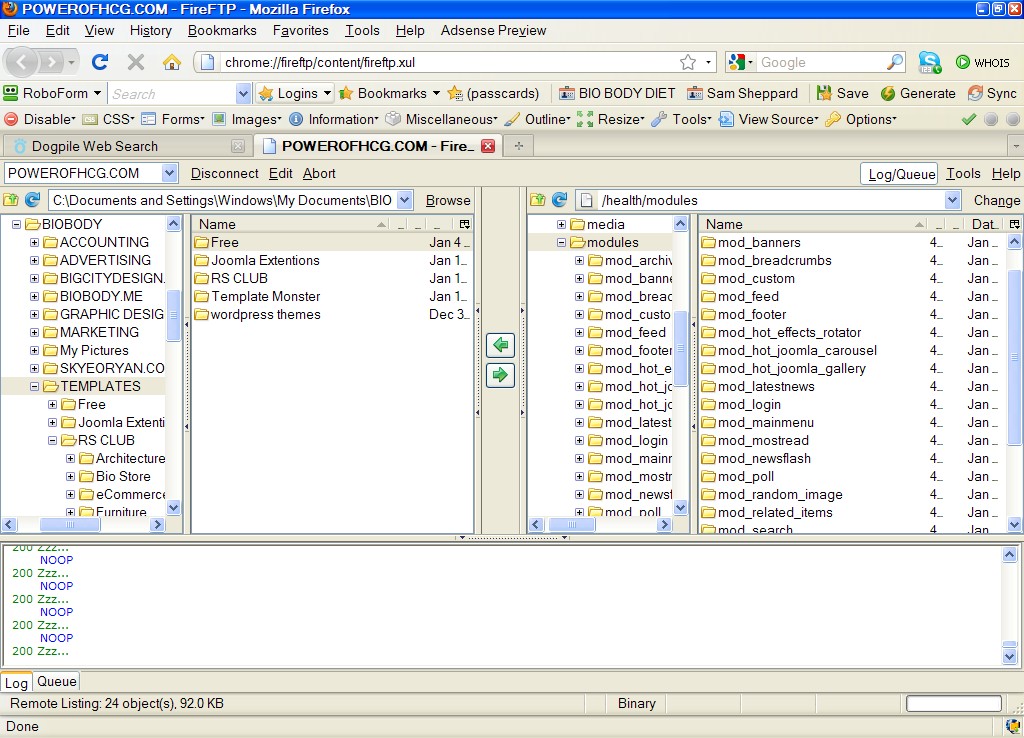This screenshot has height=738, width=1024.
Task: Collapse the RS CLUB tree folder
Action: 52,441
